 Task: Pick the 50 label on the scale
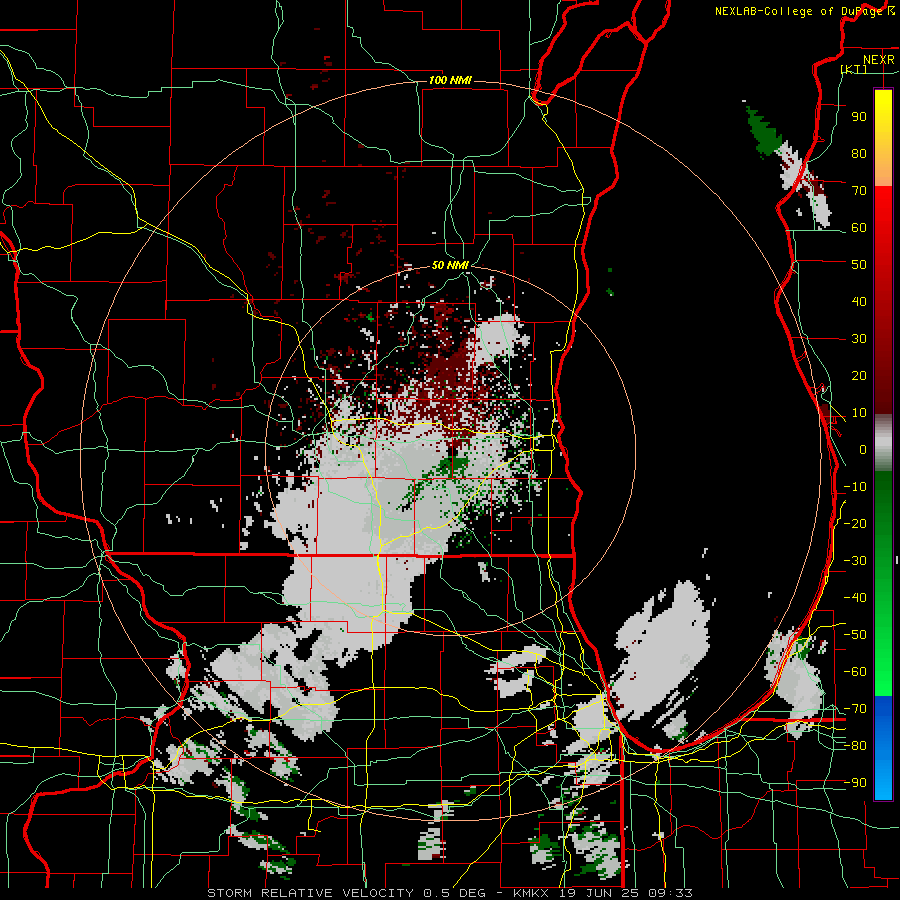859,265
